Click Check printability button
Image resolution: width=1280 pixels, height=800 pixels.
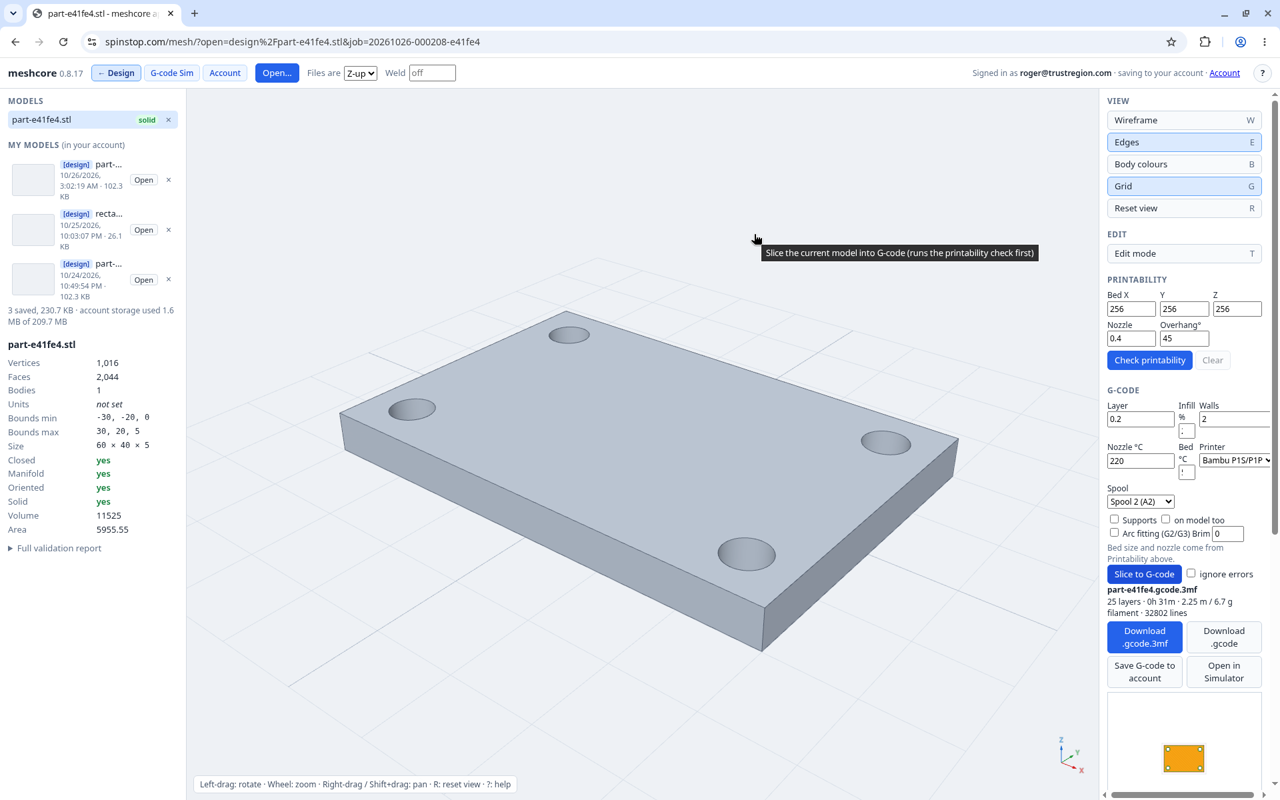pos(1150,360)
